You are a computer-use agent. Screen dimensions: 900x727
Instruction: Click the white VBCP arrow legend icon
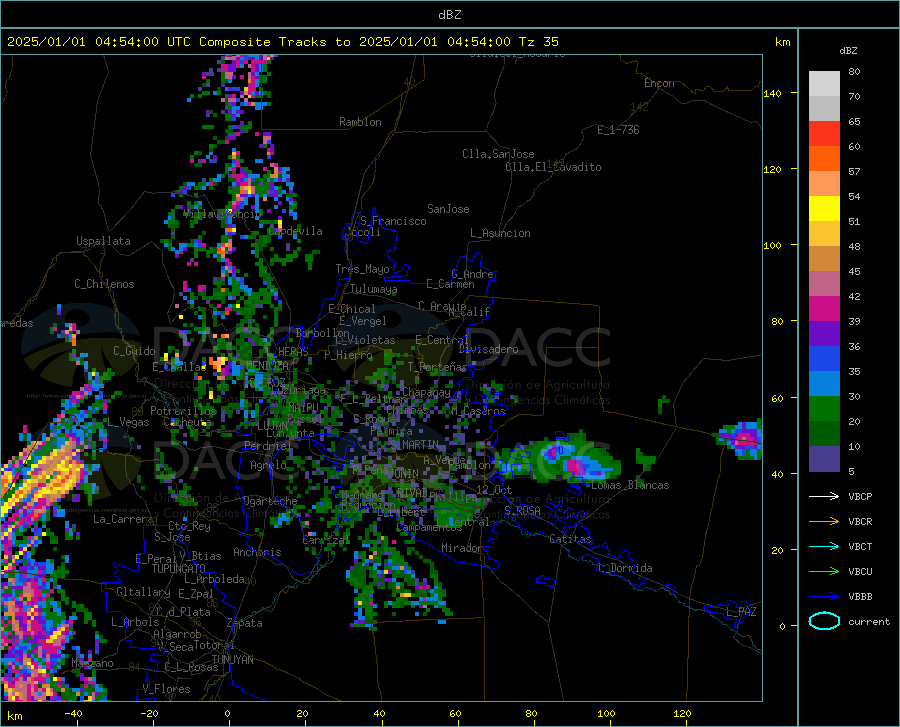pos(824,496)
